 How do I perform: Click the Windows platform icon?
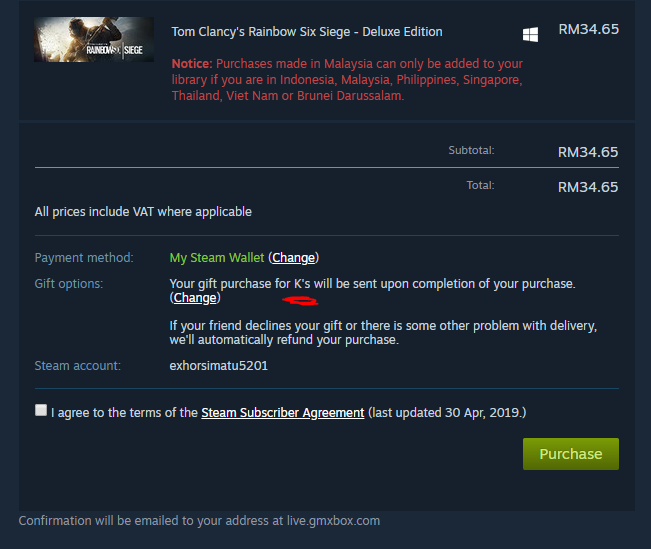530,34
